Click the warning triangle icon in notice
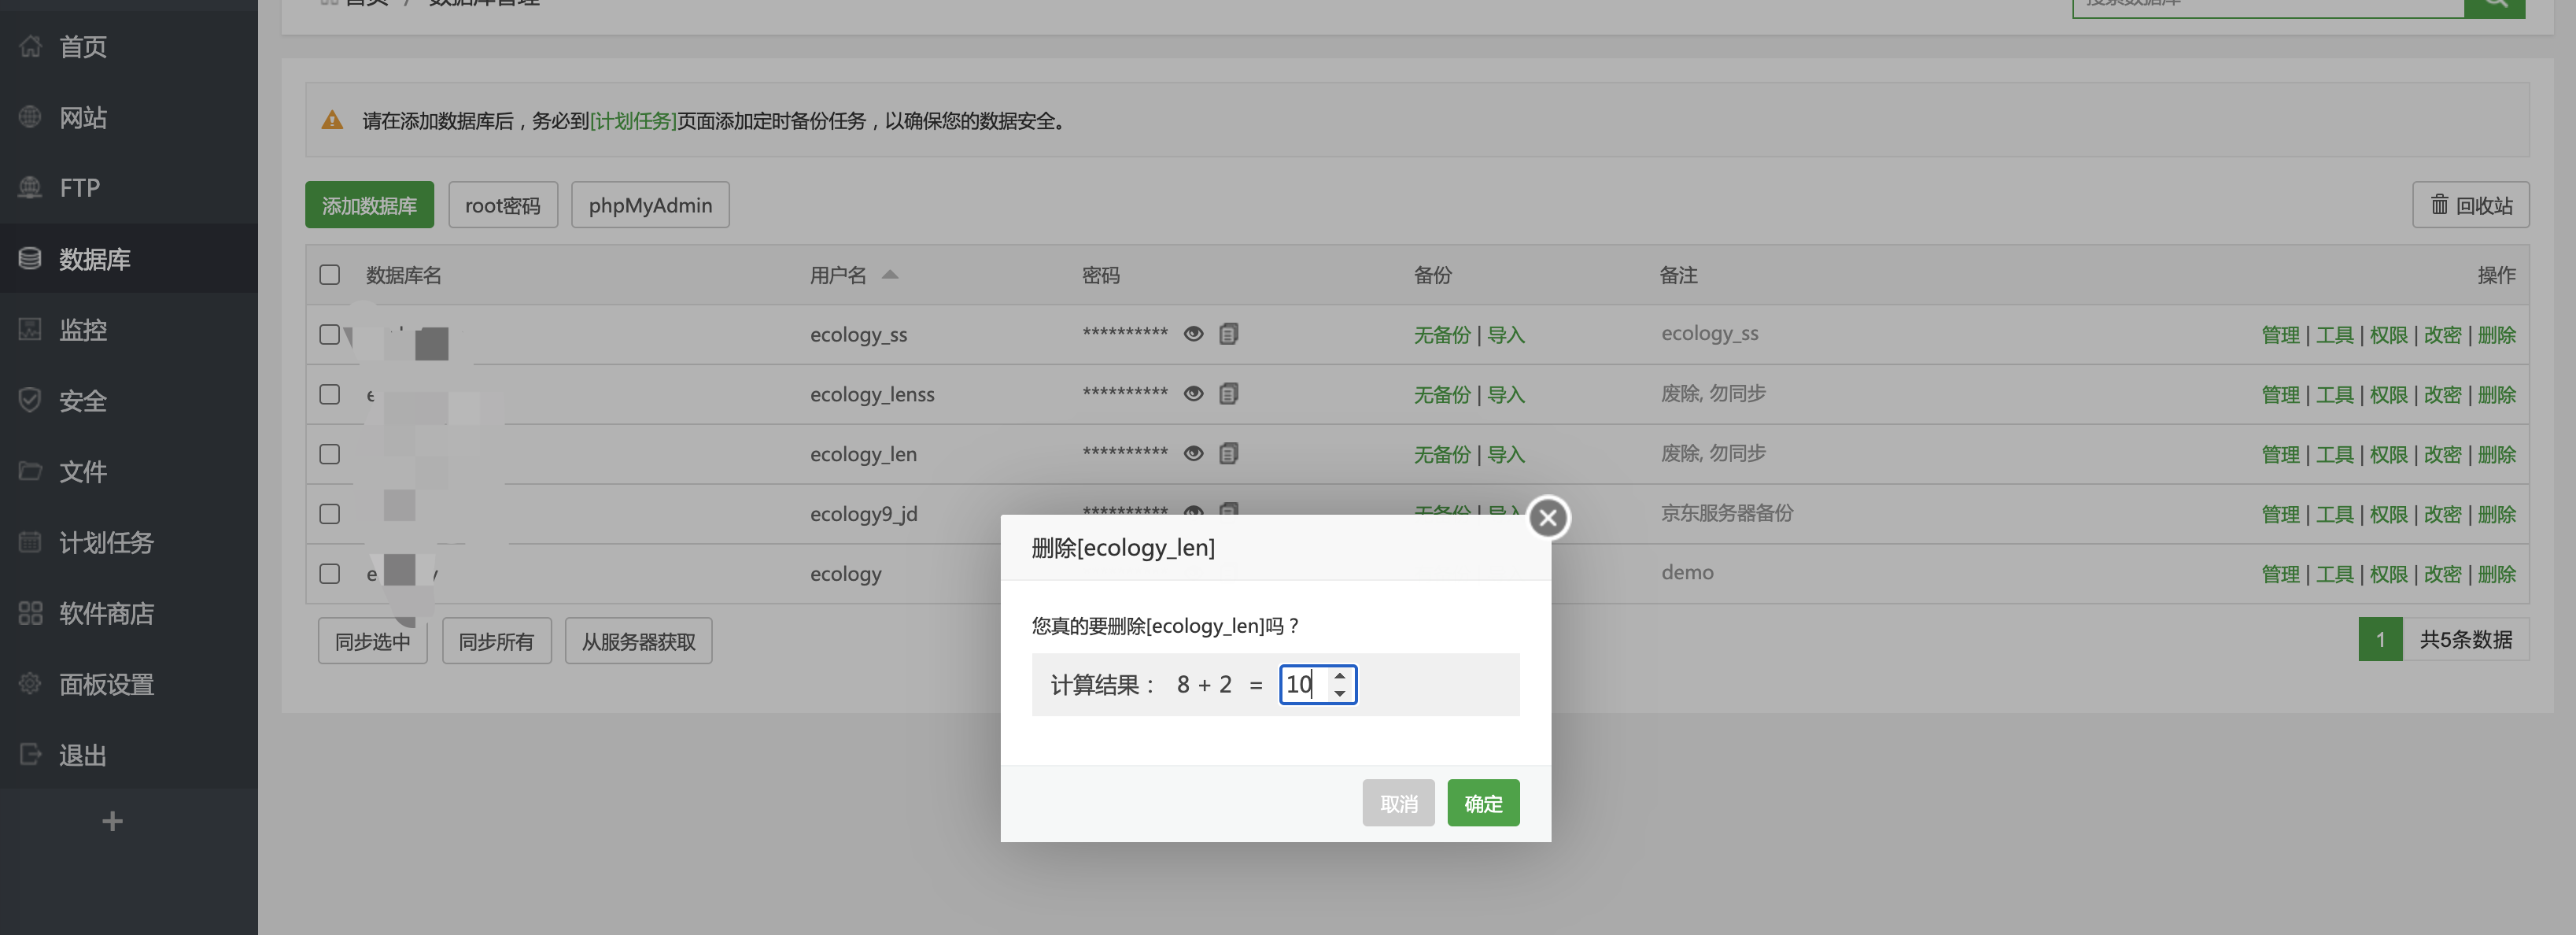This screenshot has width=2576, height=935. coord(332,120)
